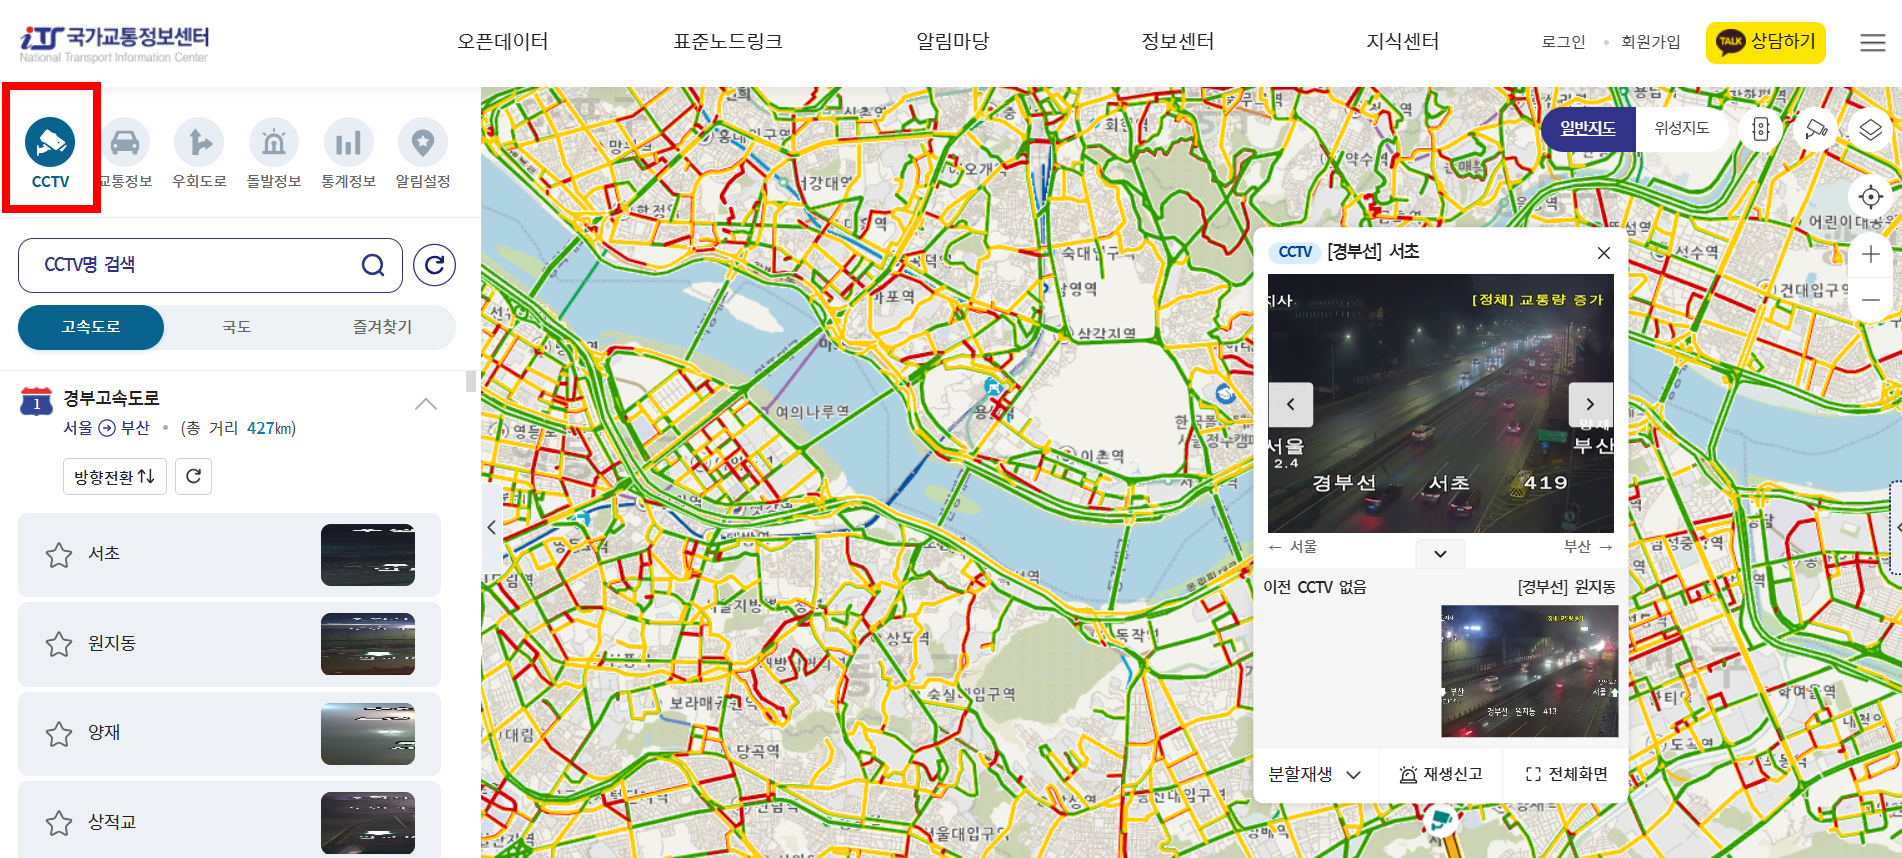This screenshot has width=1902, height=858.
Task: Zoom out map with minus button
Action: tap(1871, 300)
